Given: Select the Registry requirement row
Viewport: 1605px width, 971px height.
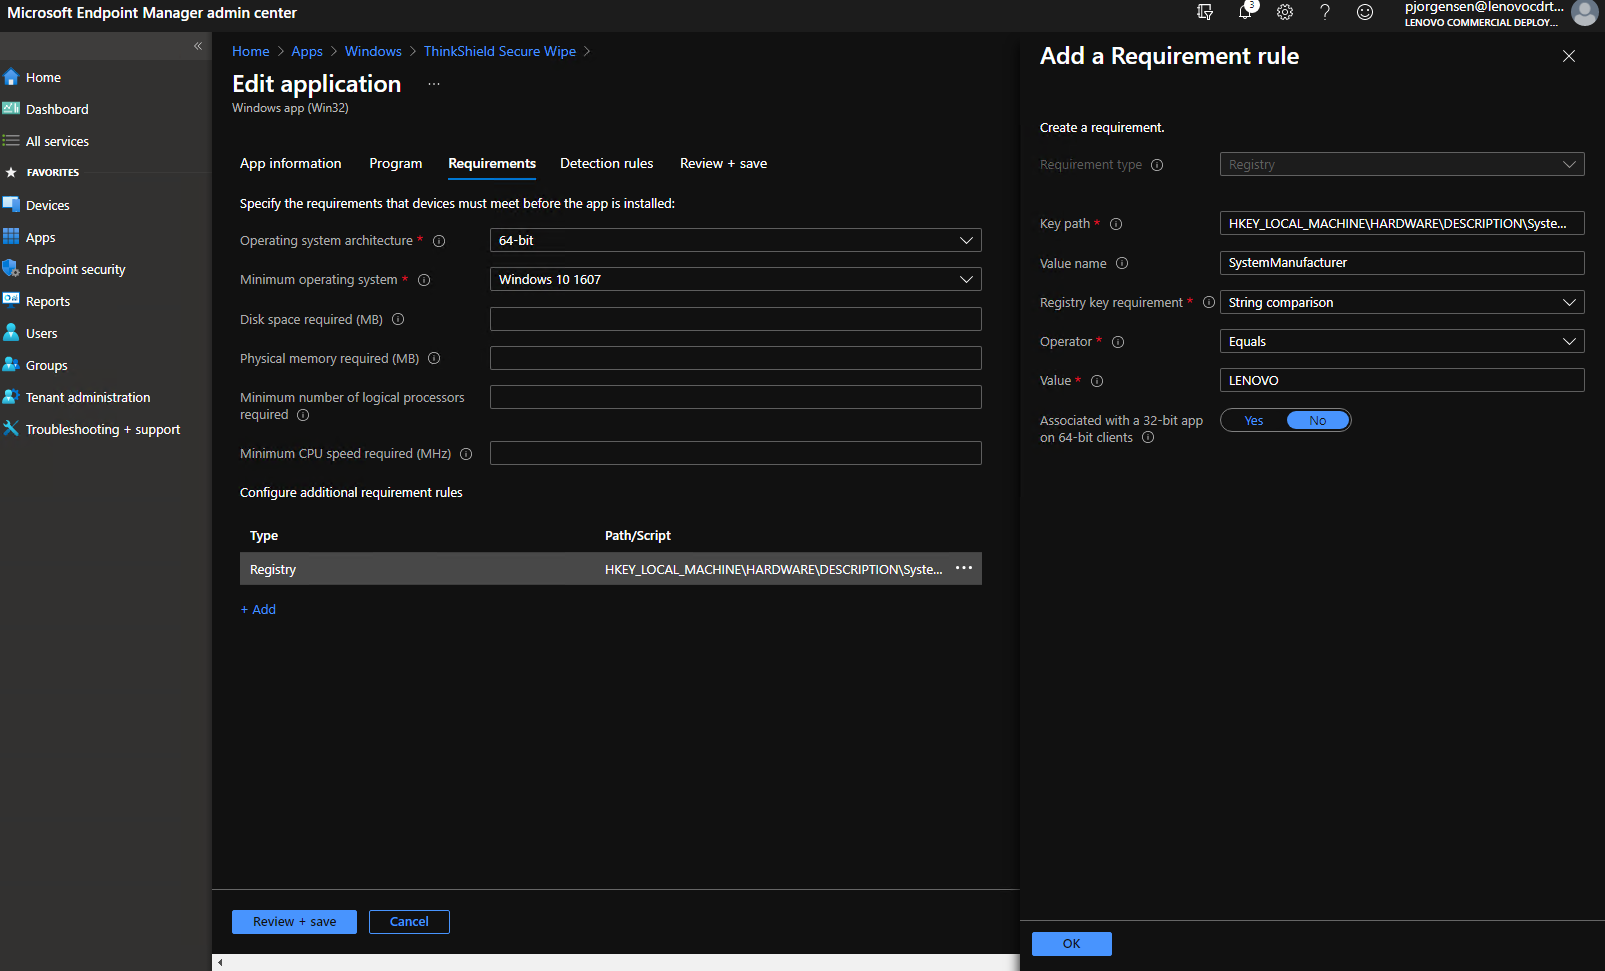Looking at the screenshot, I should (610, 569).
